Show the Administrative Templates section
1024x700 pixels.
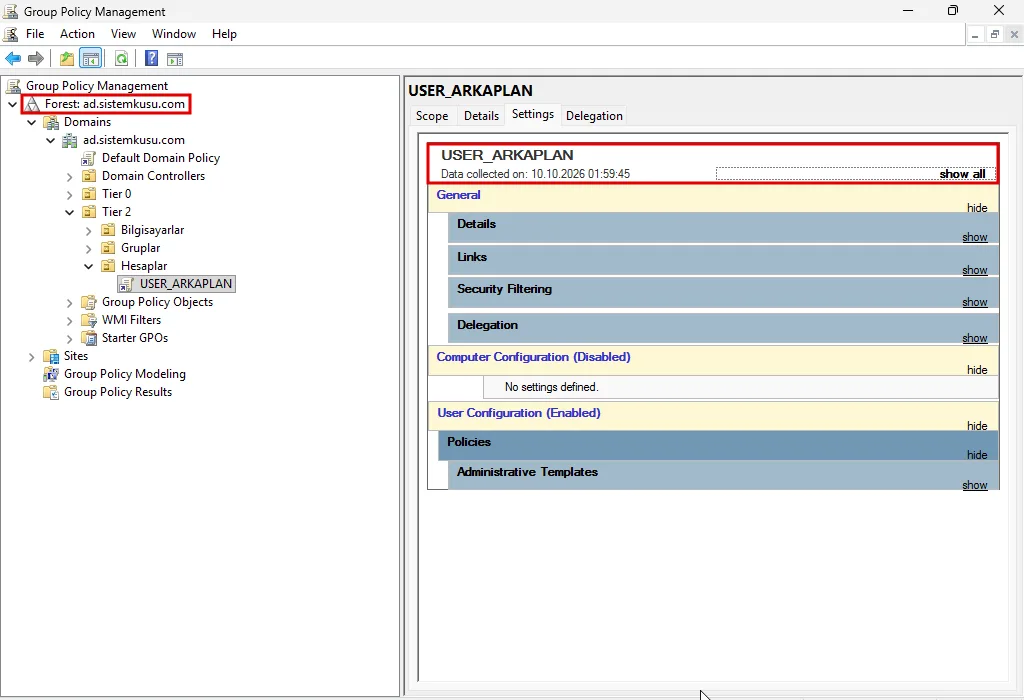(974, 485)
